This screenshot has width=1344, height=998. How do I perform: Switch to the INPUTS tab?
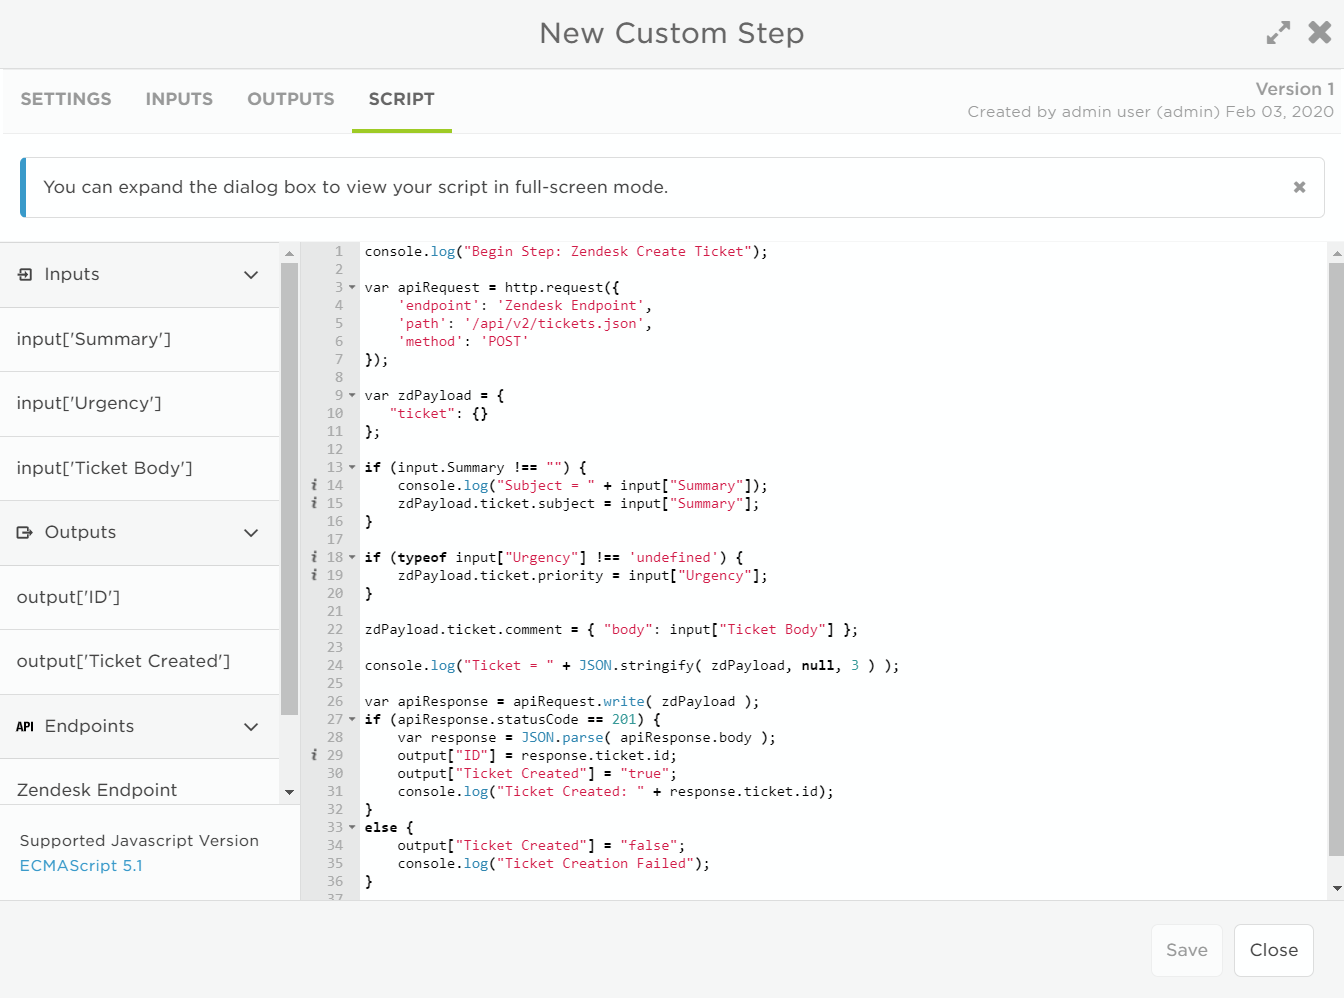(x=179, y=99)
